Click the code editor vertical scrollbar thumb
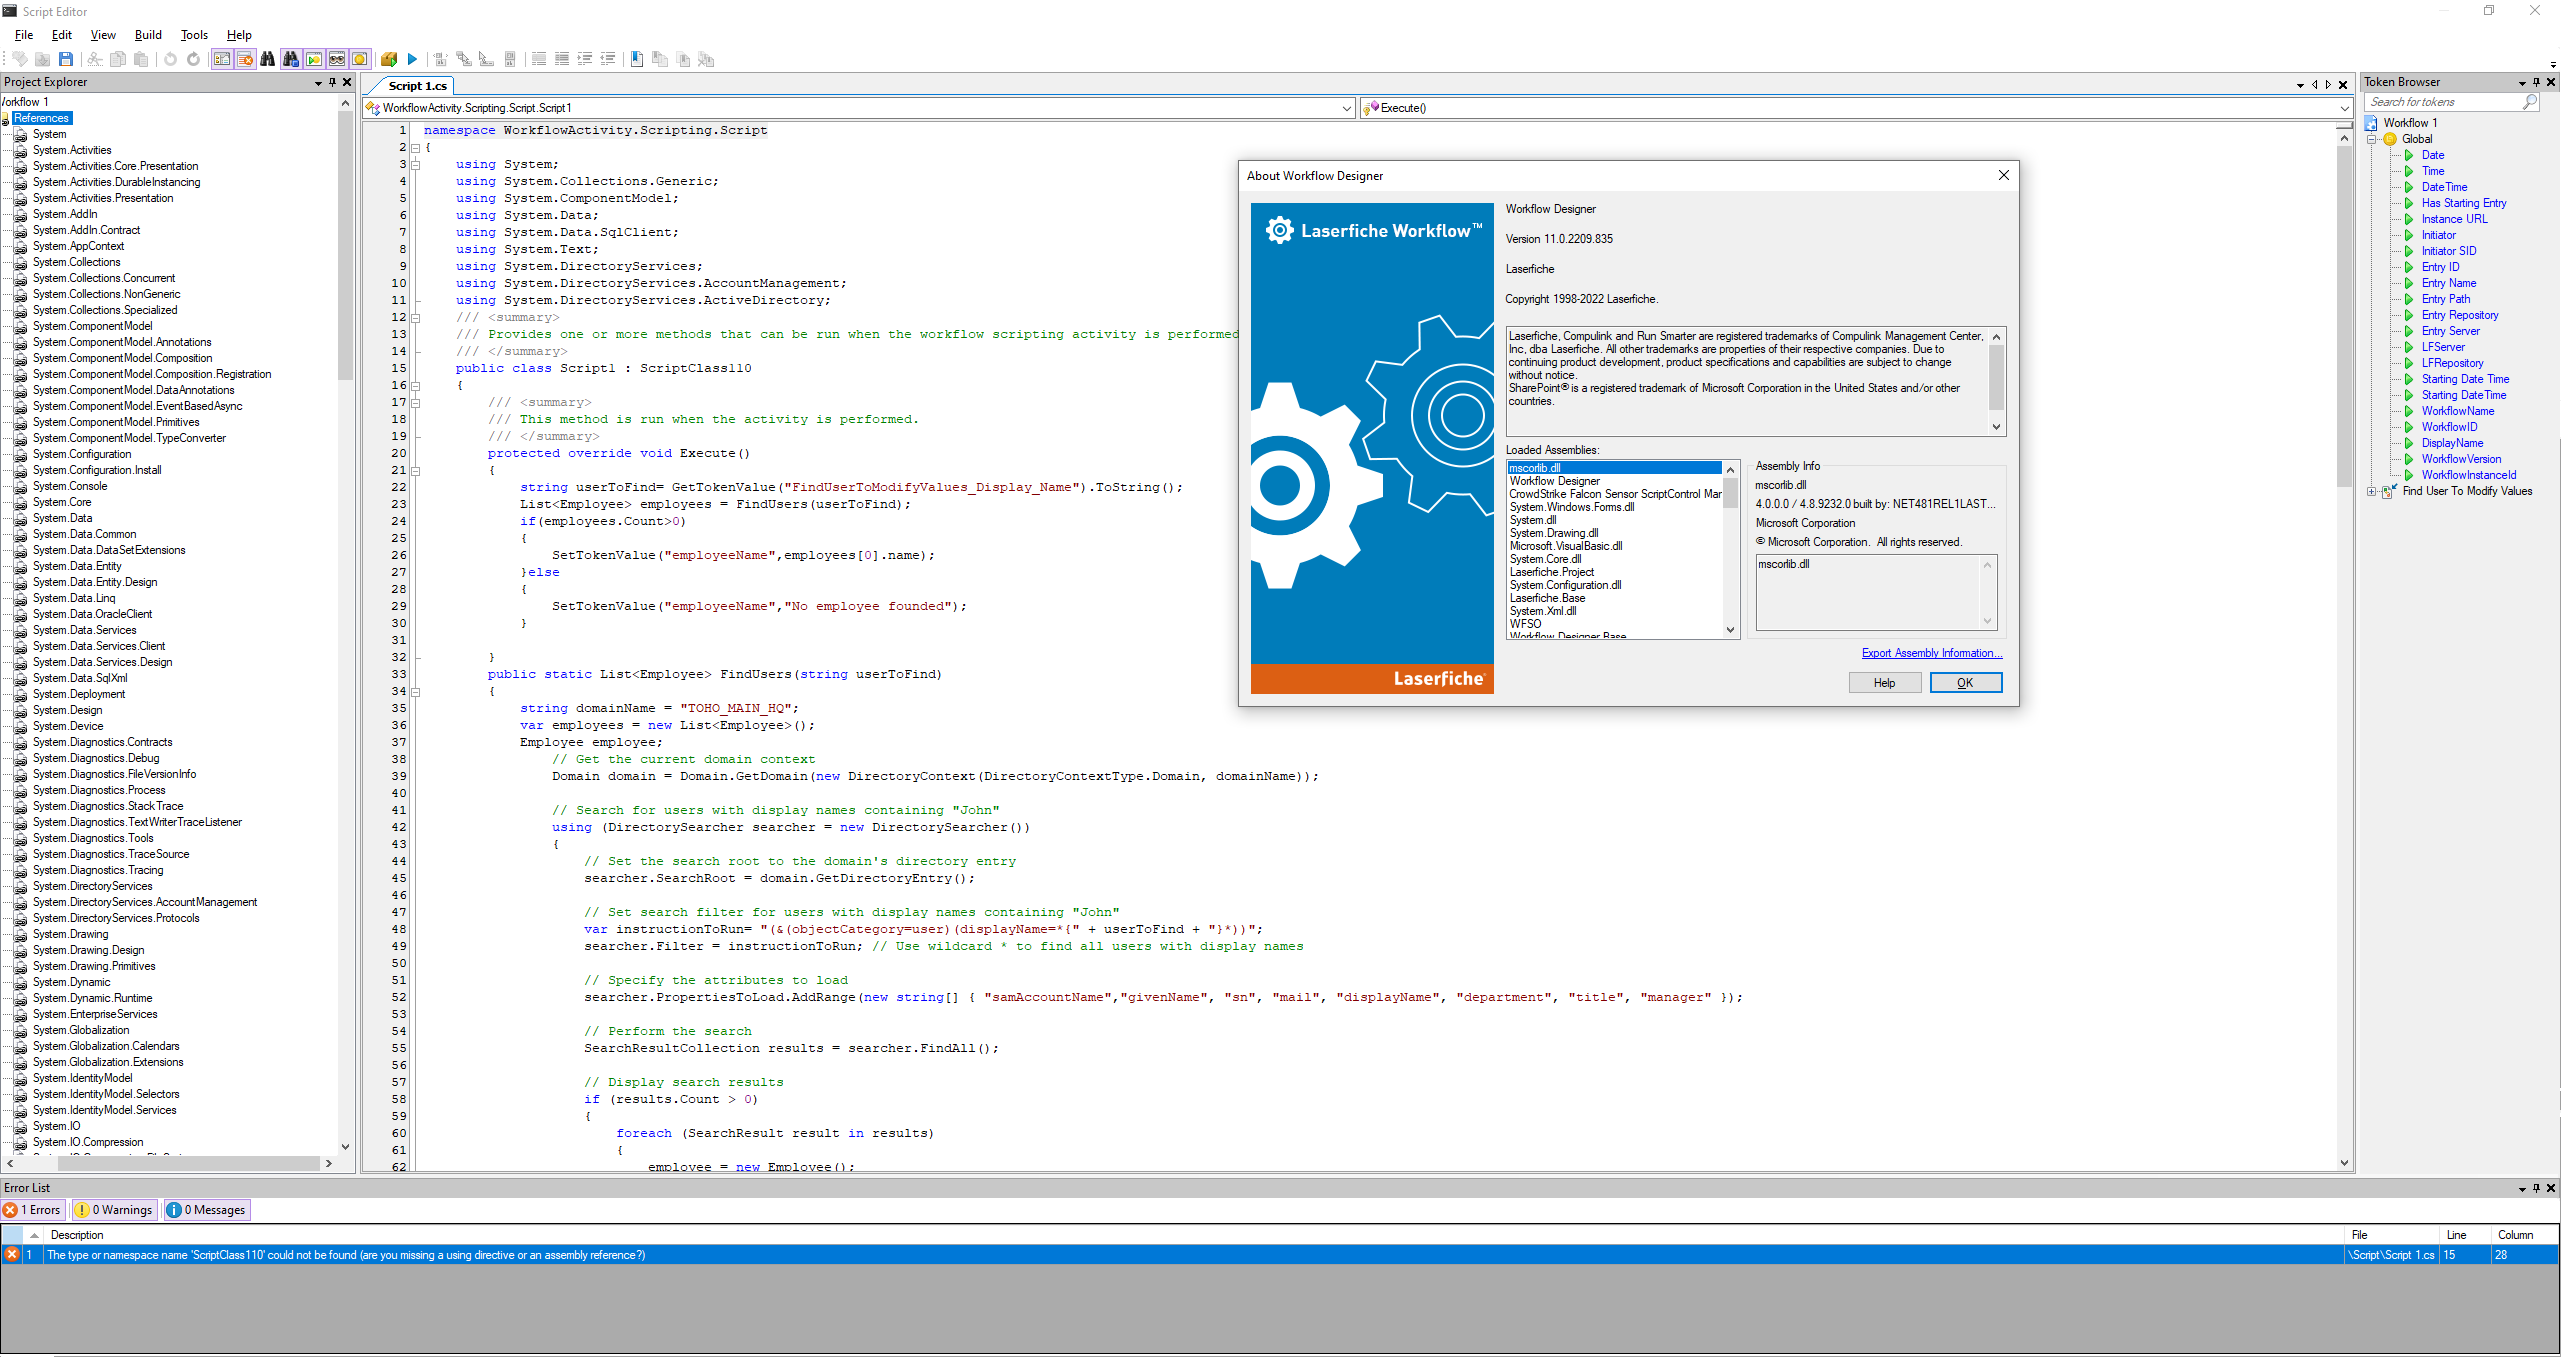Viewport: 2561px width, 1357px height. 2344,315
